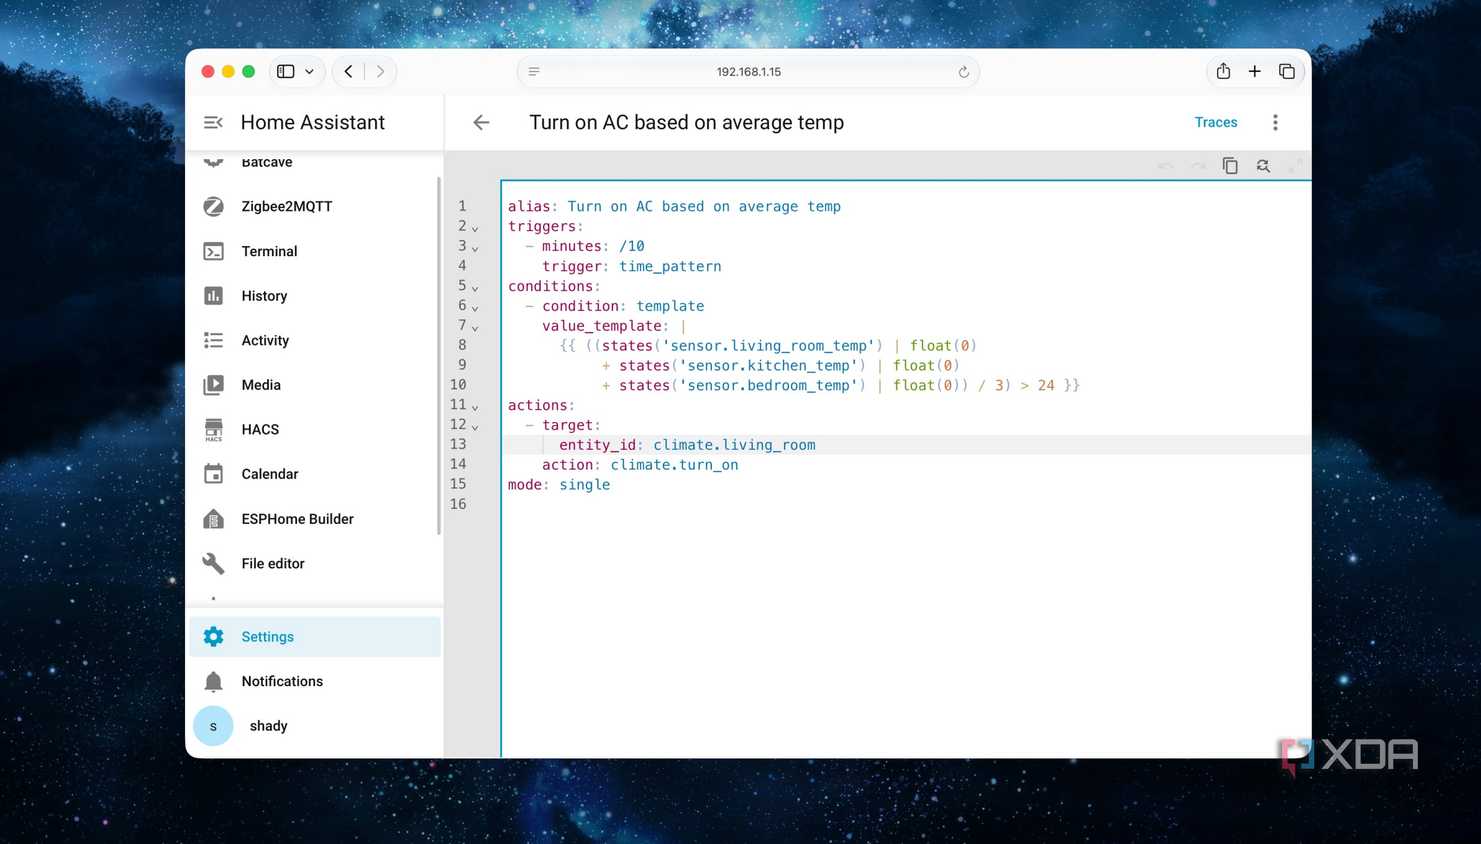
Task: Click the 192.168.1.15 address bar
Action: [x=748, y=72]
